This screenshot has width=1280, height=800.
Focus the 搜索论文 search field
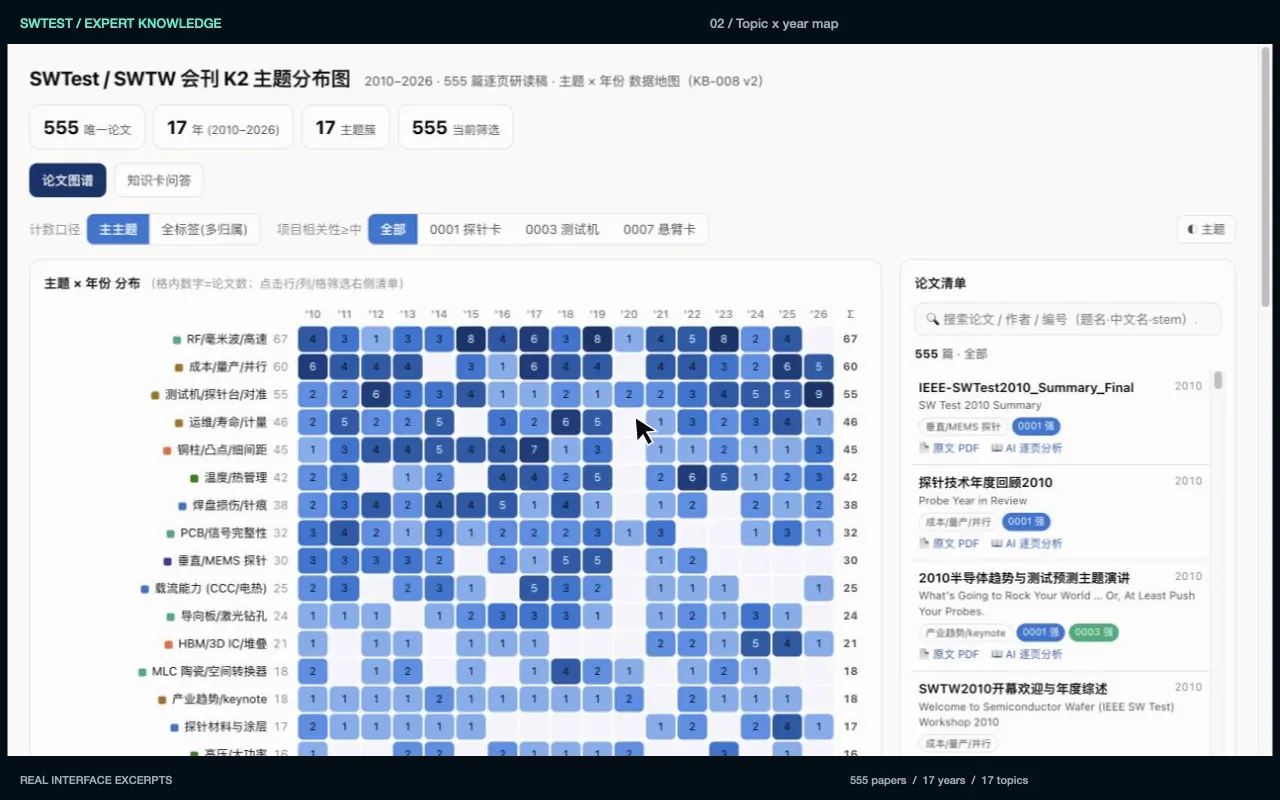tap(1068, 319)
